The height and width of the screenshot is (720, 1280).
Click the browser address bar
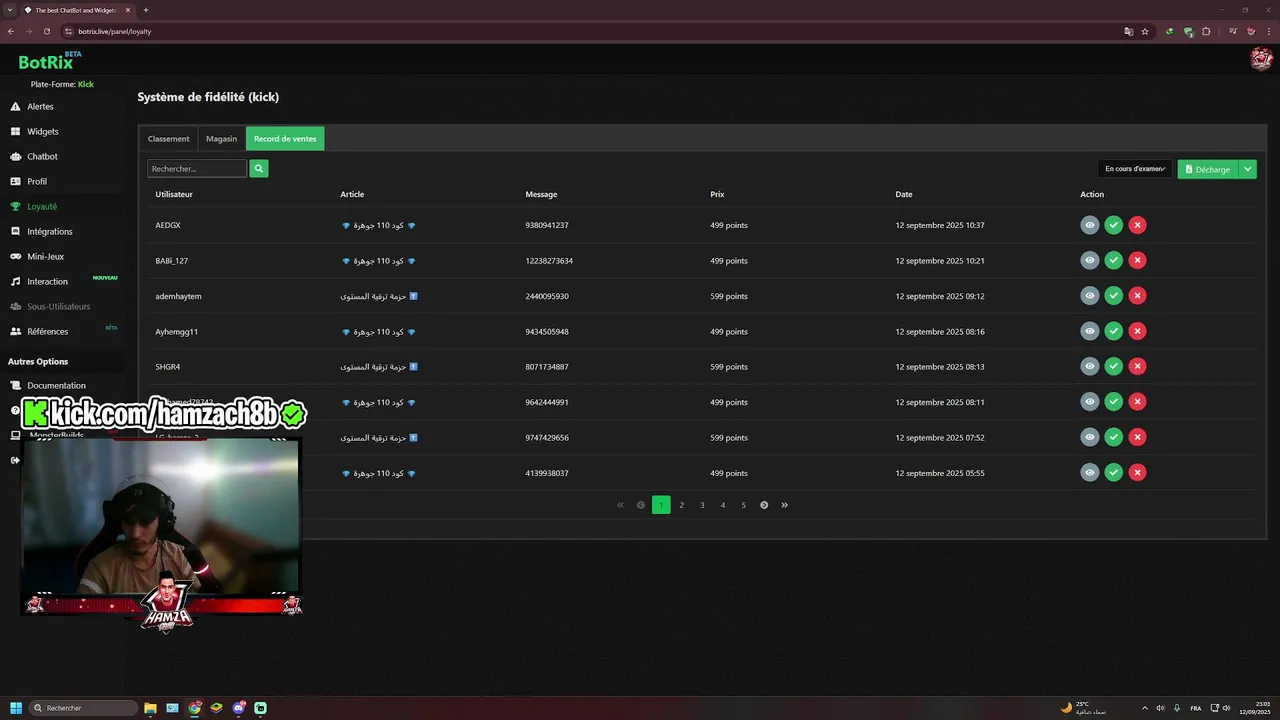pos(590,31)
